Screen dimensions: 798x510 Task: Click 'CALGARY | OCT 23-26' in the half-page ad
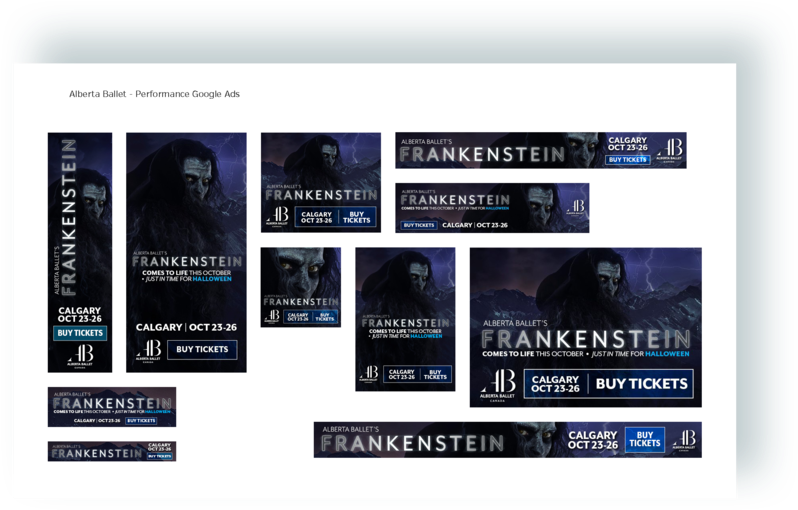[186, 327]
